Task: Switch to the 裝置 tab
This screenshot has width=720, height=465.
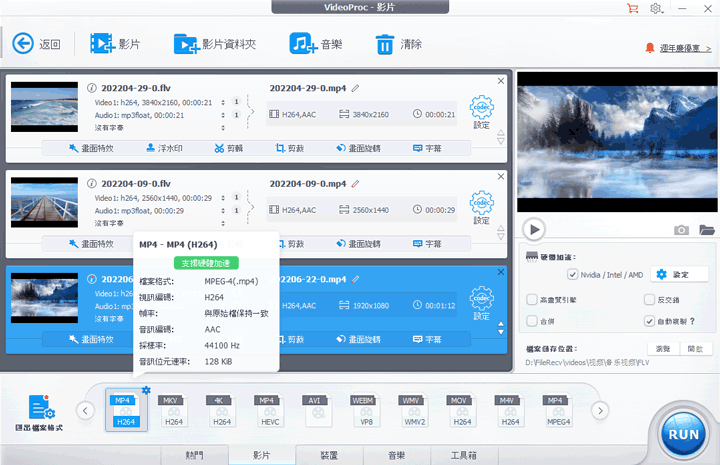Action: point(329,455)
